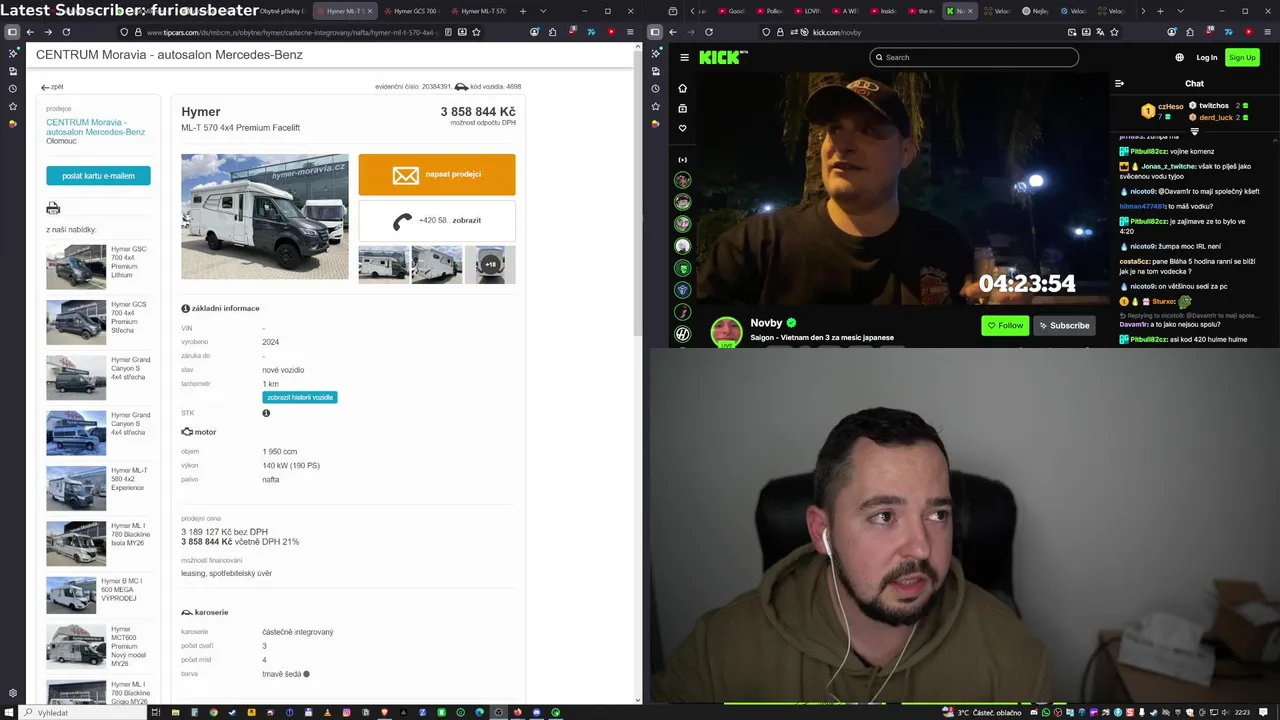This screenshot has width=1280, height=720.
Task: Switch to 'Hymer GCS 700' browser tab
Action: coord(414,11)
